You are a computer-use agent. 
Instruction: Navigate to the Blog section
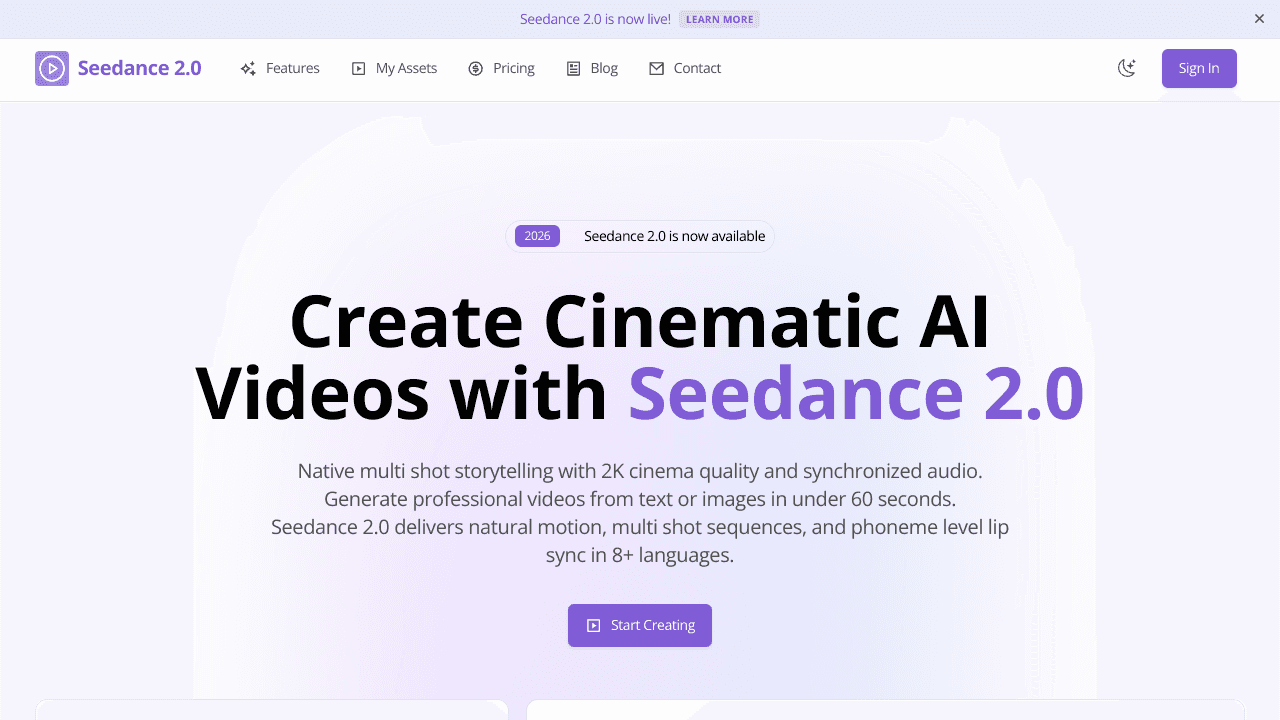pos(604,68)
